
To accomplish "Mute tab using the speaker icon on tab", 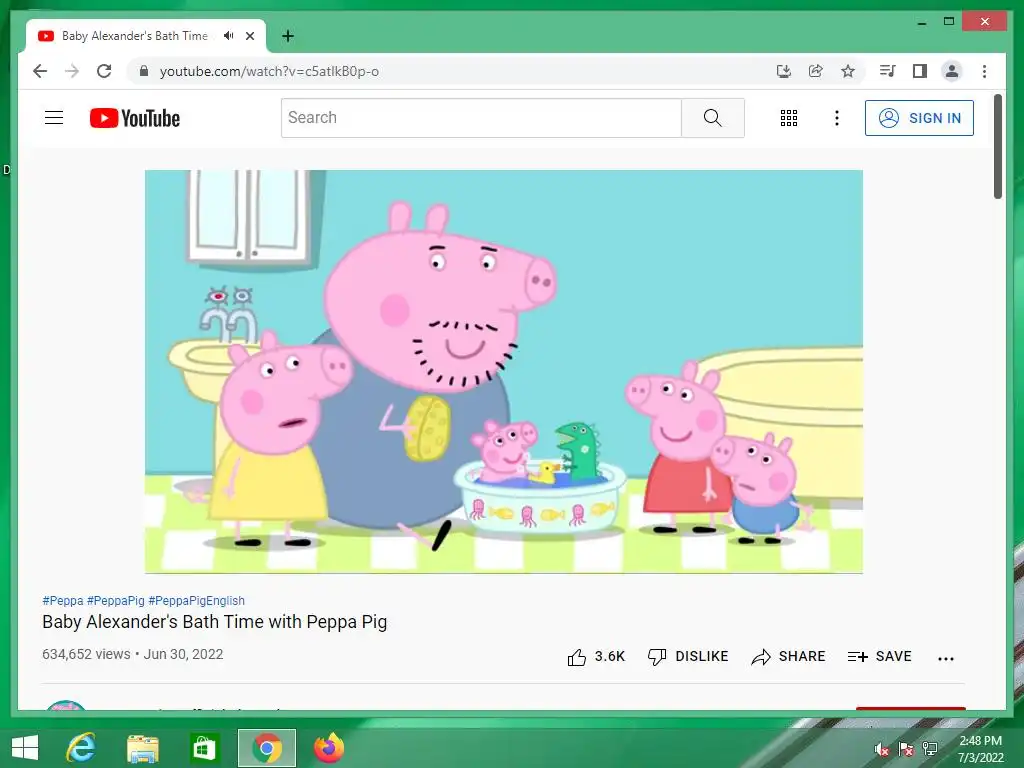I will pyautogui.click(x=228, y=36).
